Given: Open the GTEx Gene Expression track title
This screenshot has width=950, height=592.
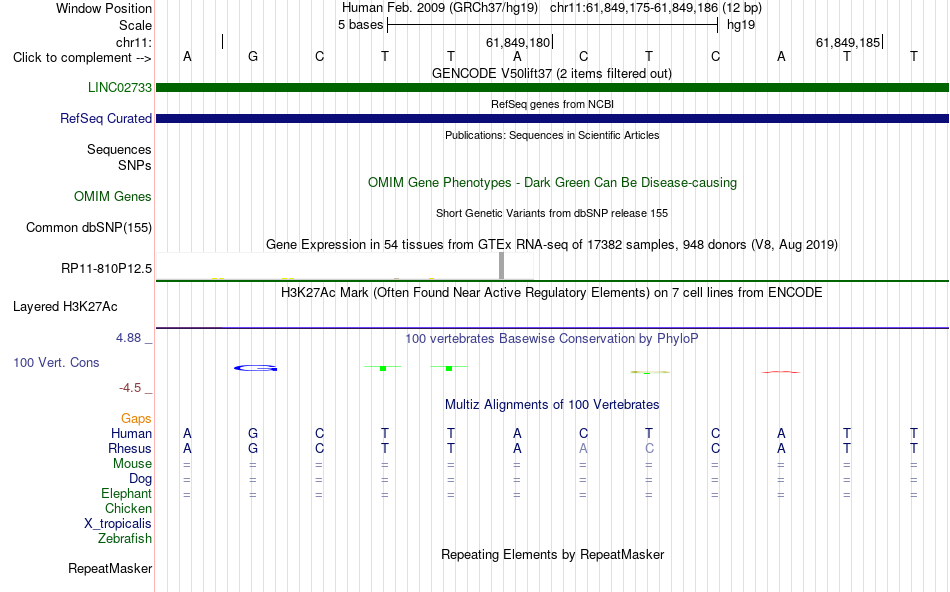Looking at the screenshot, I should coord(552,244).
